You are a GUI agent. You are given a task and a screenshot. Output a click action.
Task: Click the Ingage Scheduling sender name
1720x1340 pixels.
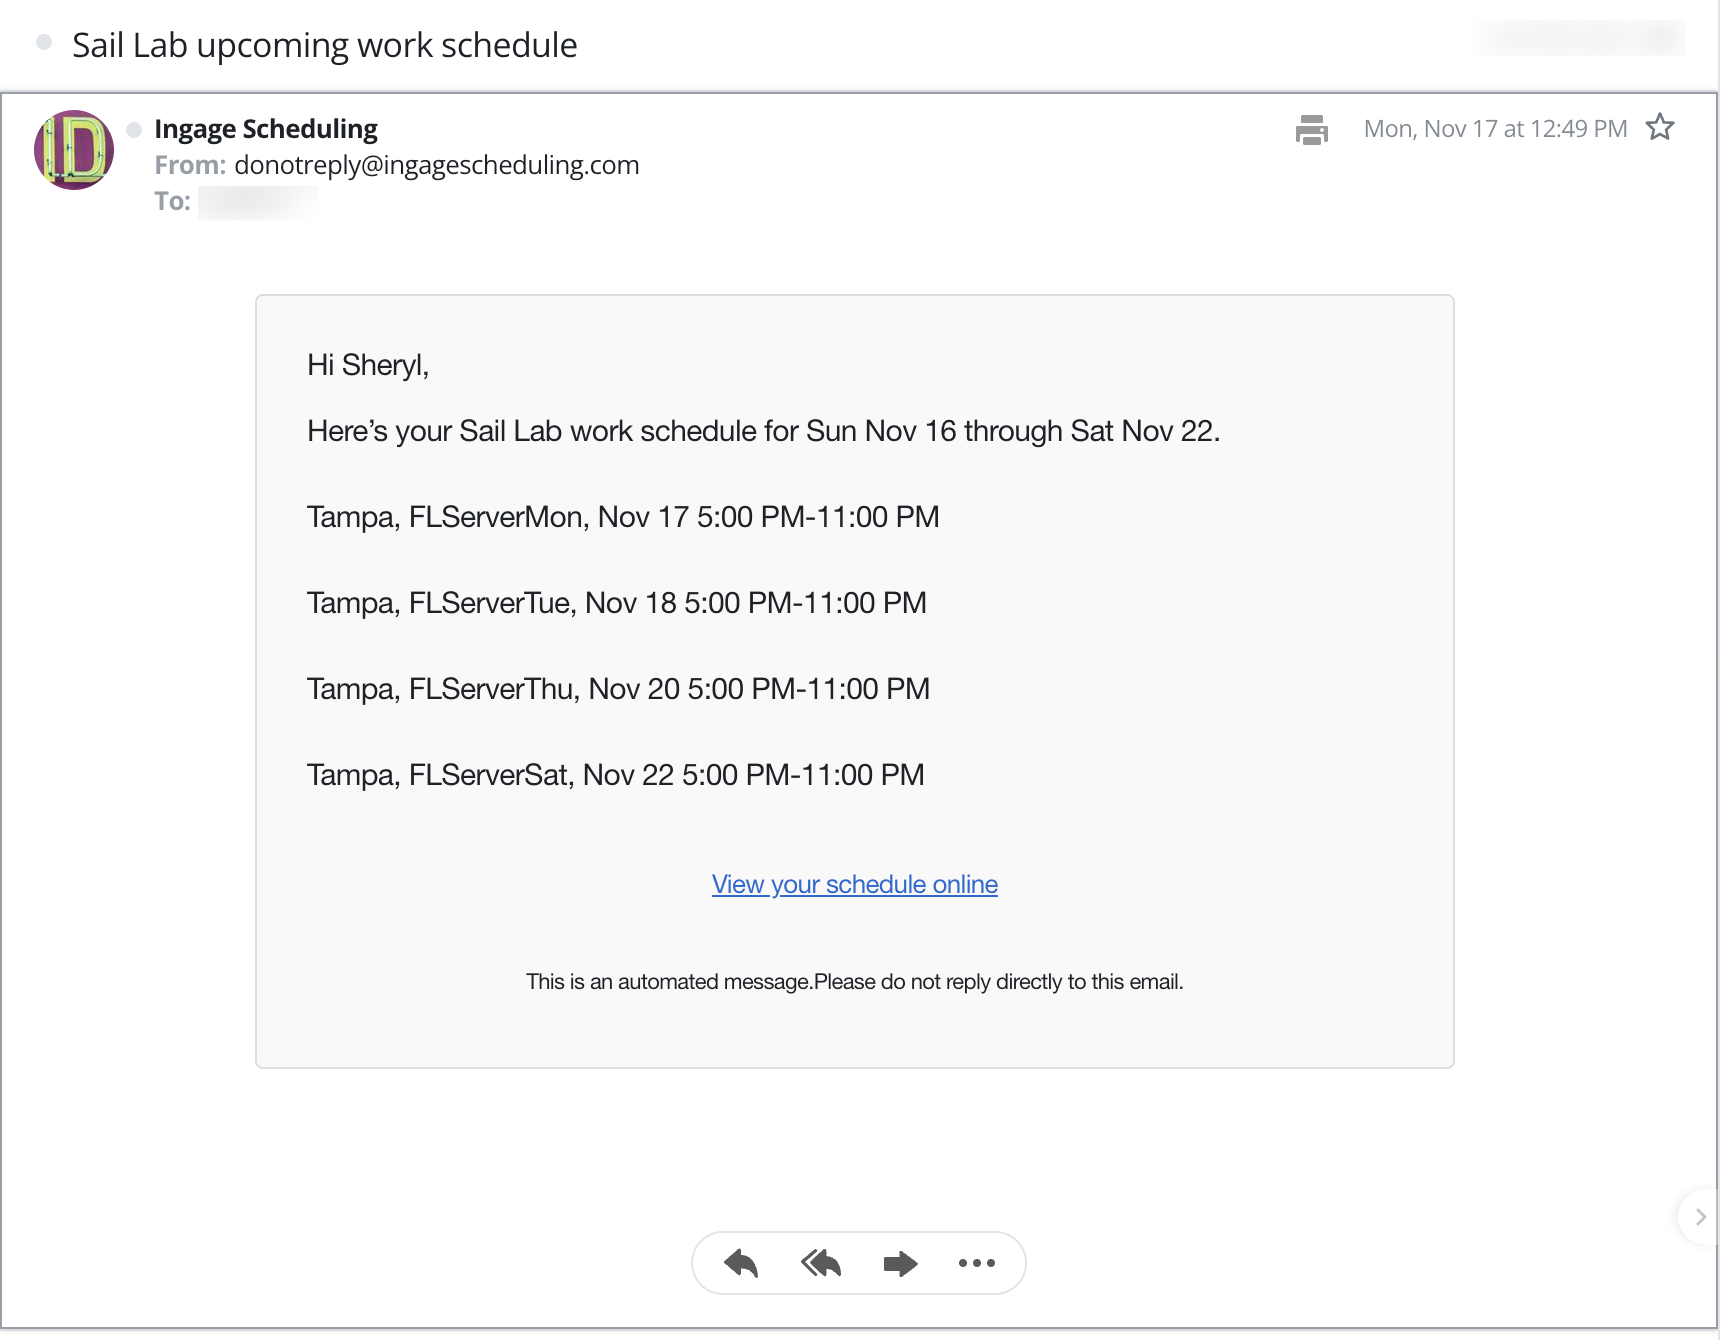266,129
